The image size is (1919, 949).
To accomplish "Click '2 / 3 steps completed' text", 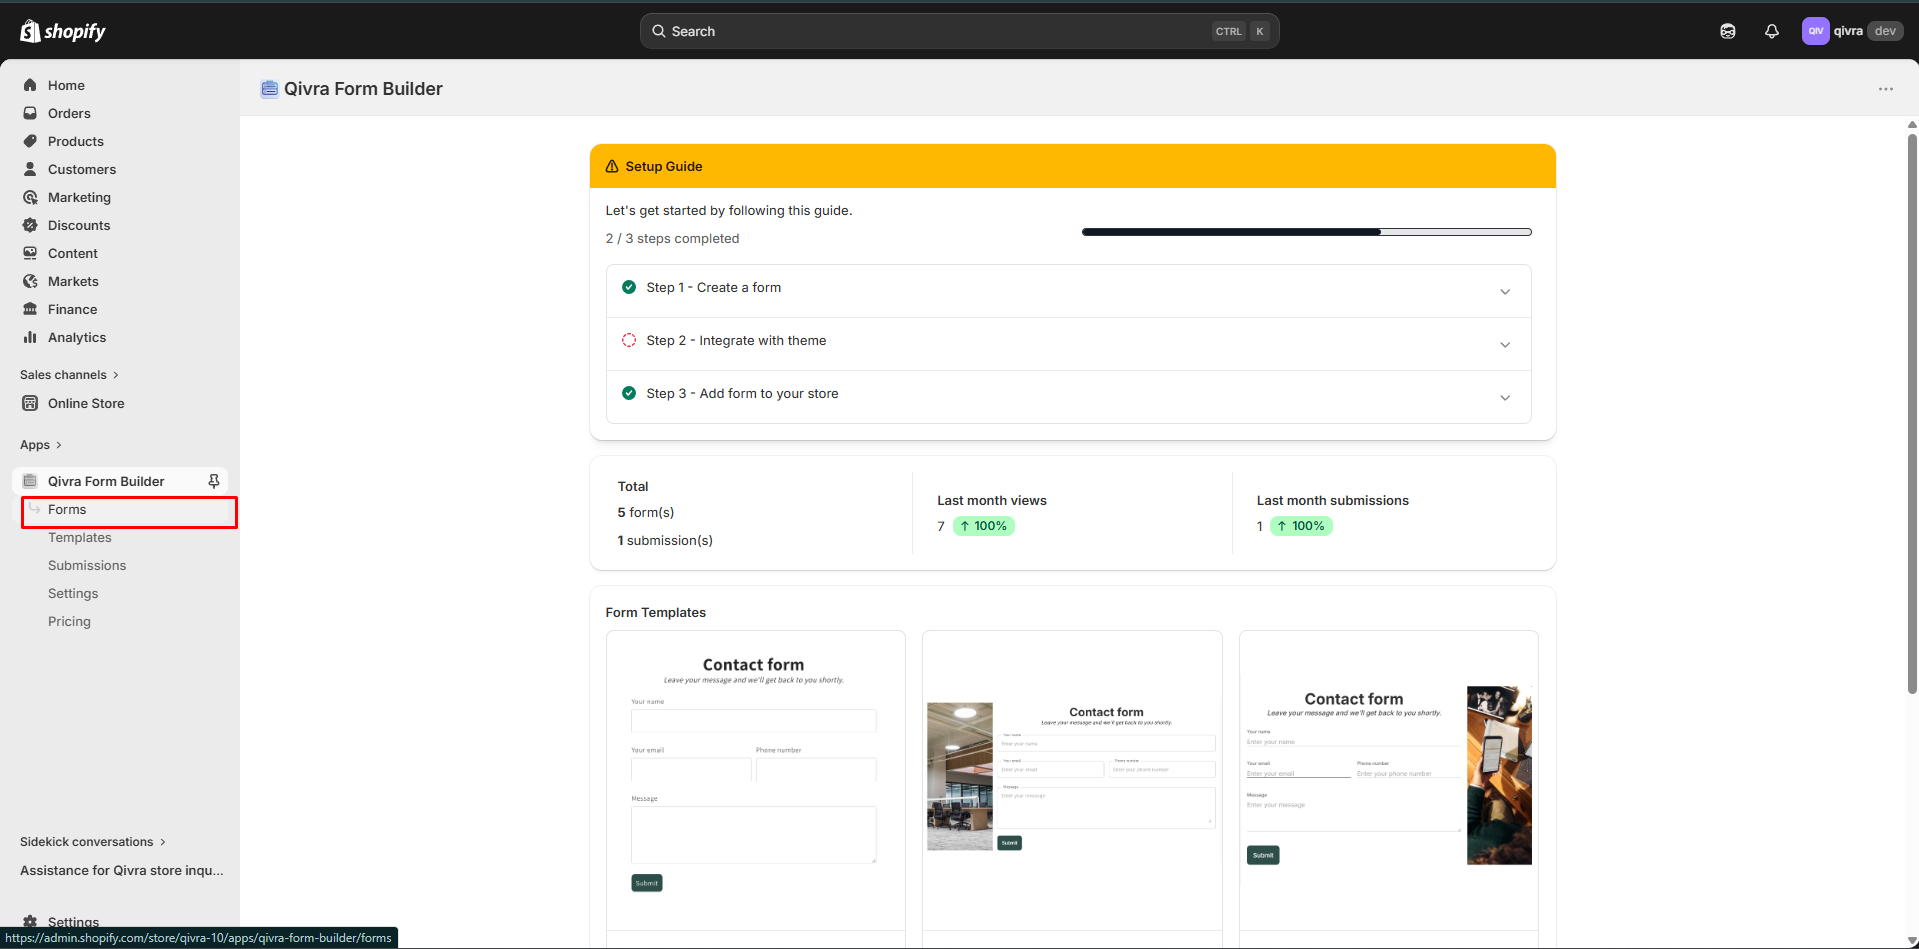I will [x=672, y=238].
